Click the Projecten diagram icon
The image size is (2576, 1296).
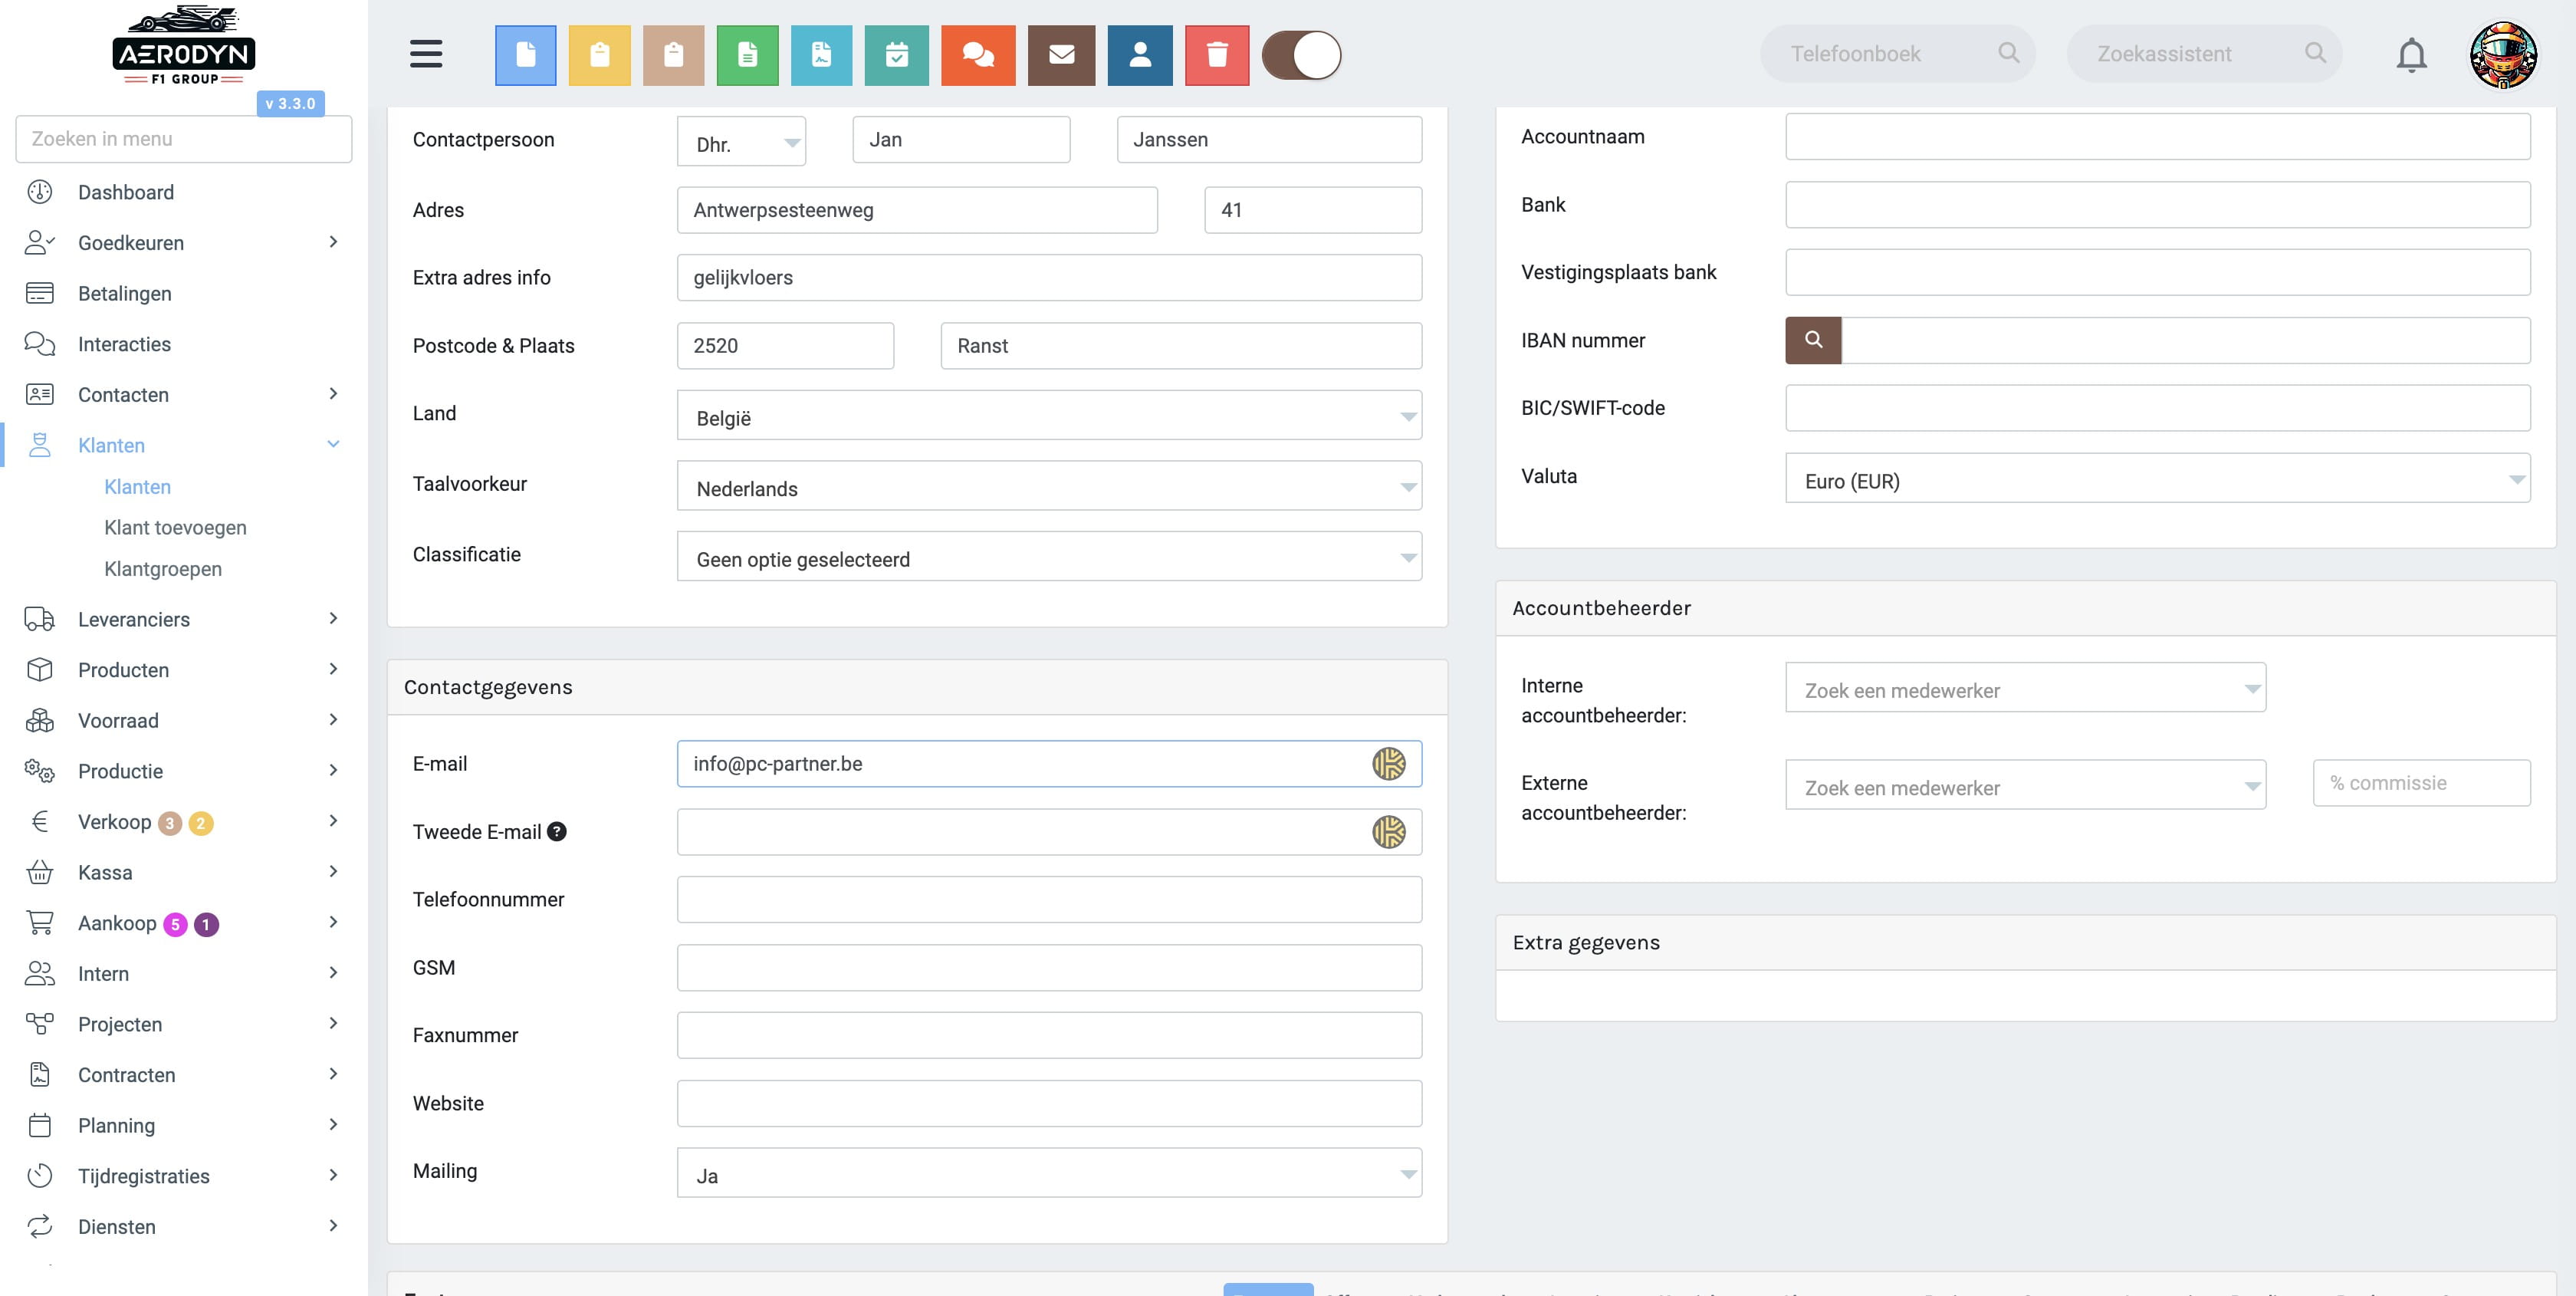(x=40, y=1024)
